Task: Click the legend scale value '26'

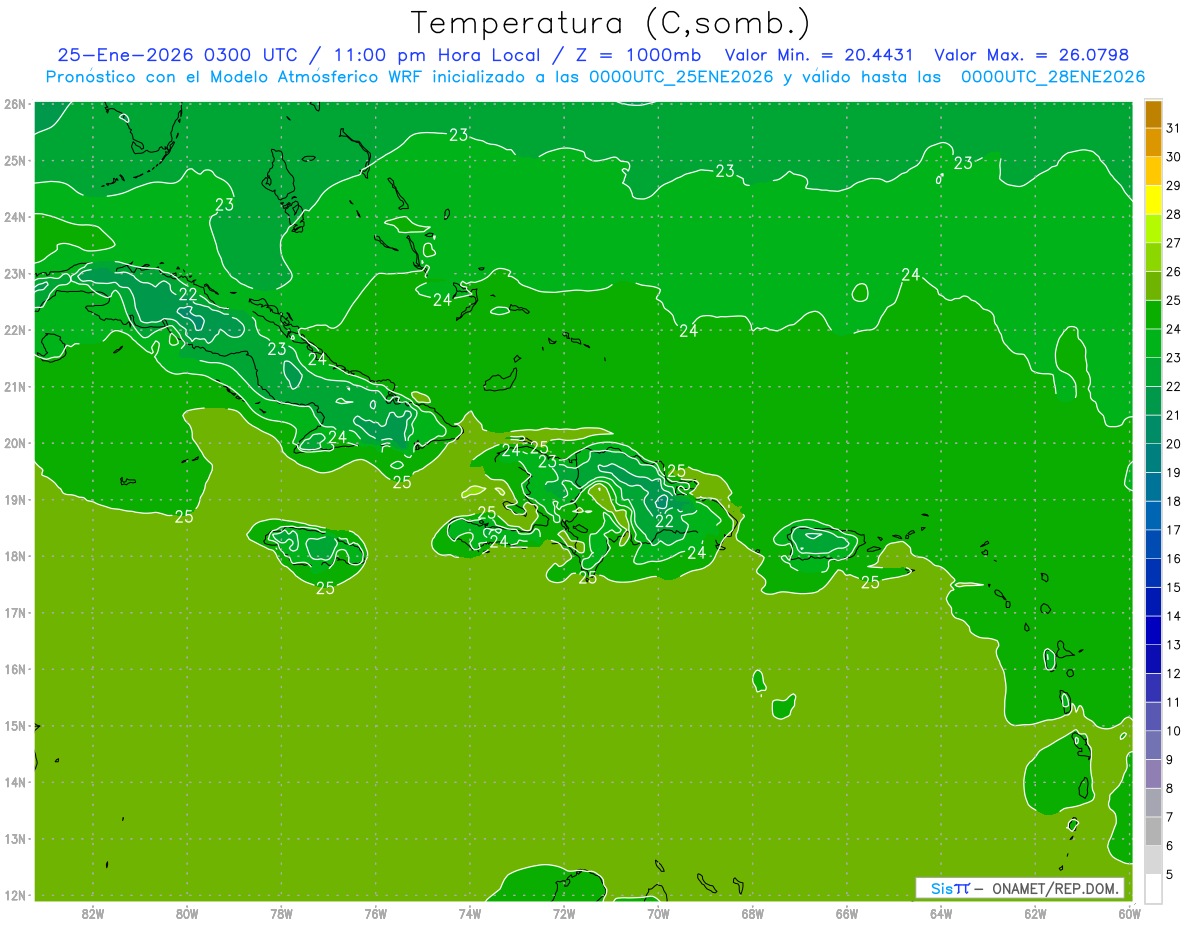Action: [x=1173, y=272]
